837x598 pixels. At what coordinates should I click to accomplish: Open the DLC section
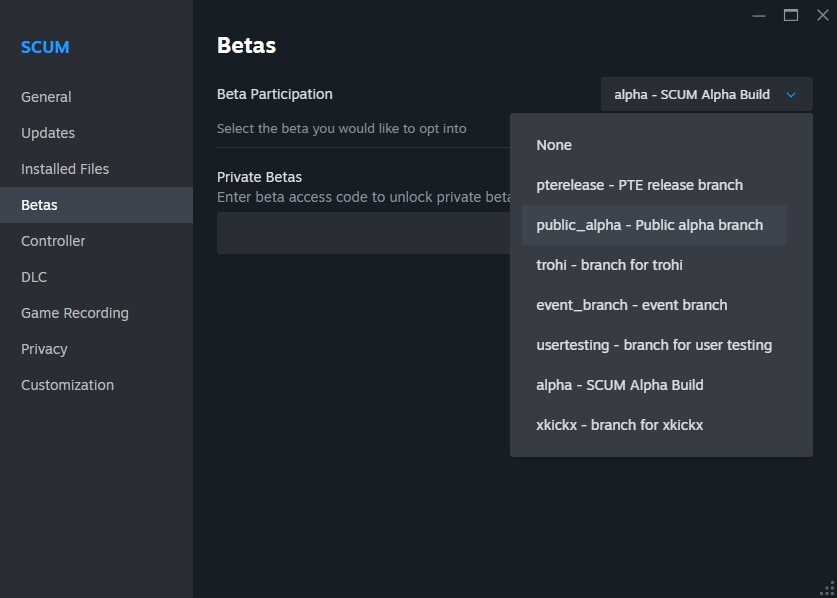click(34, 277)
